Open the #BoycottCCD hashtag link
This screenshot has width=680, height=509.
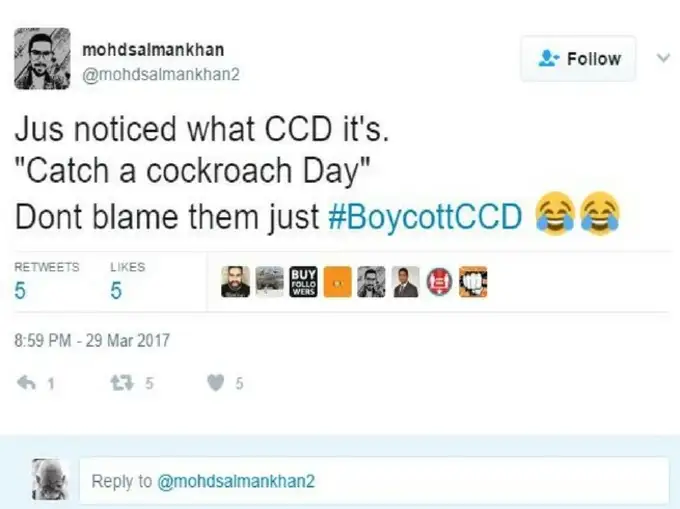click(x=425, y=216)
